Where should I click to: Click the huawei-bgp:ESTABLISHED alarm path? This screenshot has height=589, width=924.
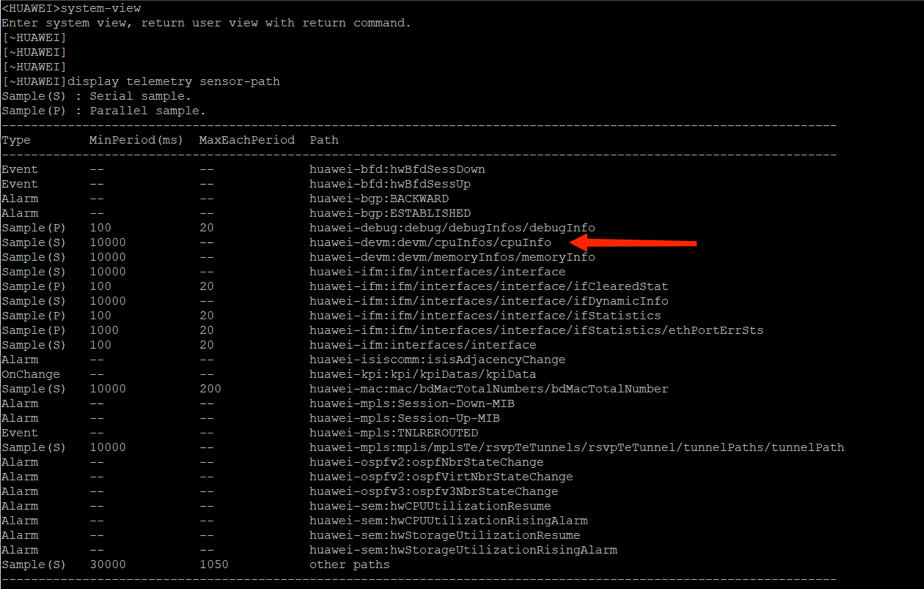click(390, 213)
